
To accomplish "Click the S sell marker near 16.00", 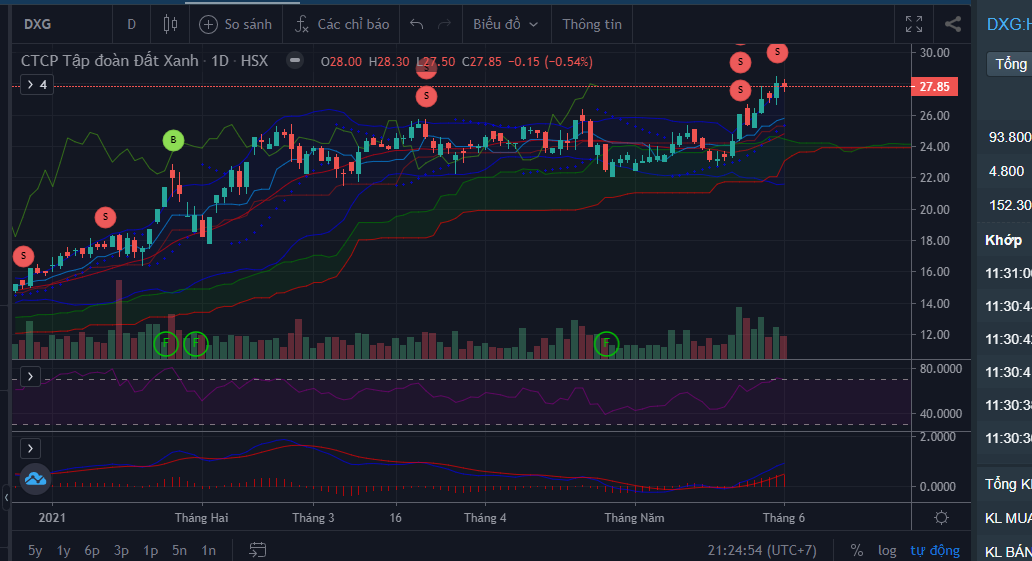I will pos(24,256).
